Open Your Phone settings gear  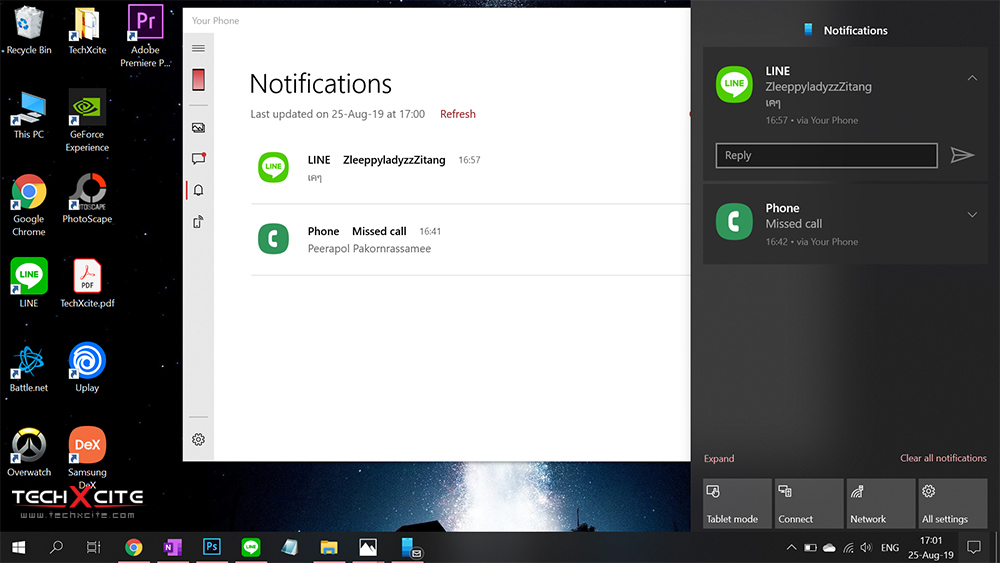click(198, 439)
